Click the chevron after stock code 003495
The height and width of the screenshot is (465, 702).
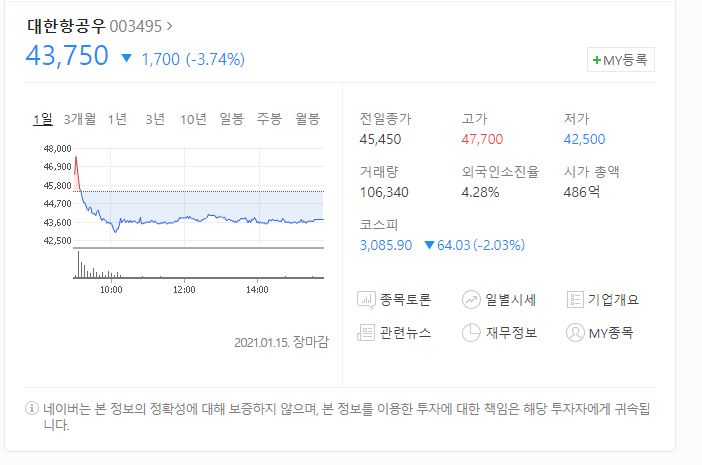coord(169,26)
